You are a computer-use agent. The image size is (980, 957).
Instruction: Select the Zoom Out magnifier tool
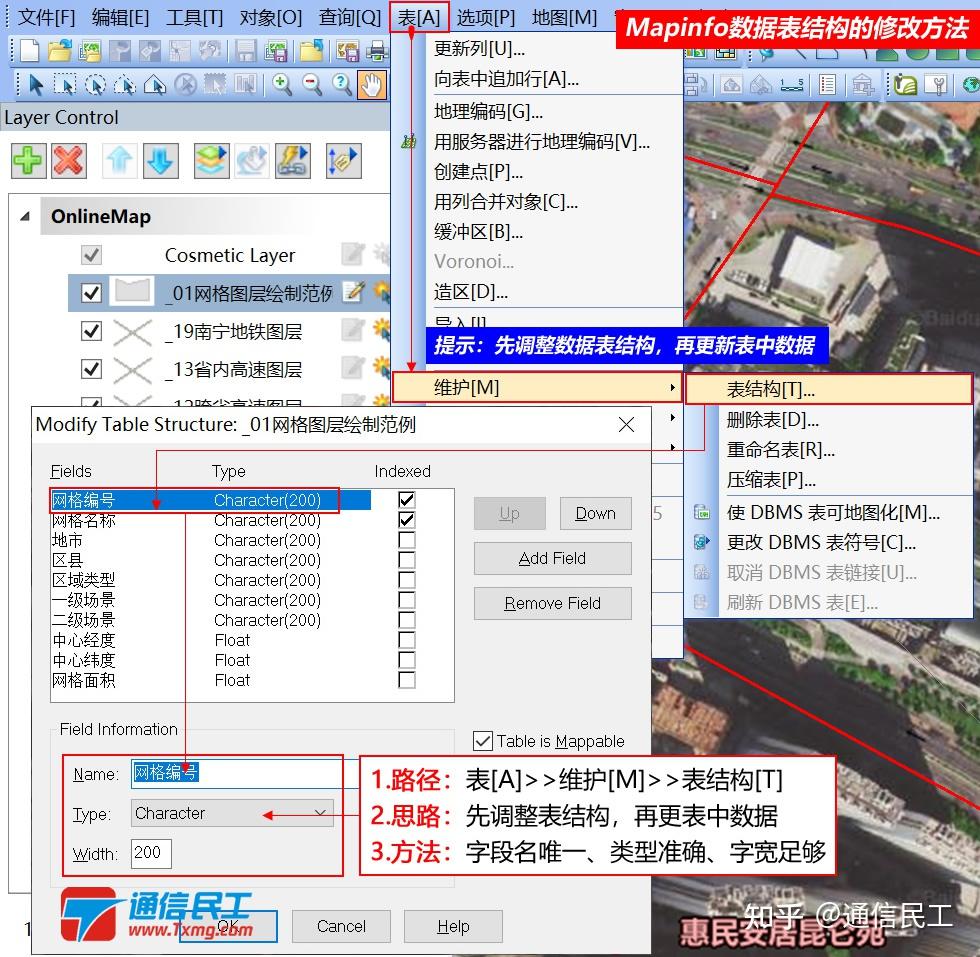point(311,84)
